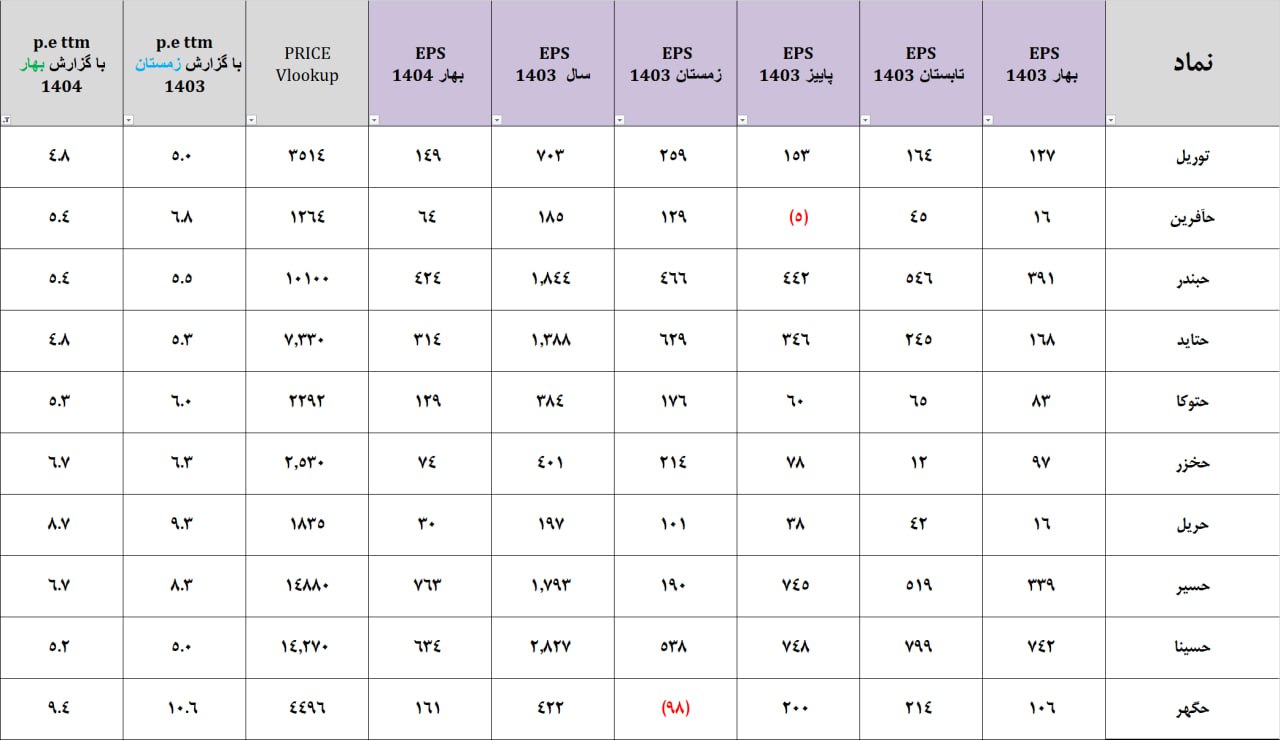Open the نماد column filter dropdown
1280x740 pixels.
[x=1111, y=120]
